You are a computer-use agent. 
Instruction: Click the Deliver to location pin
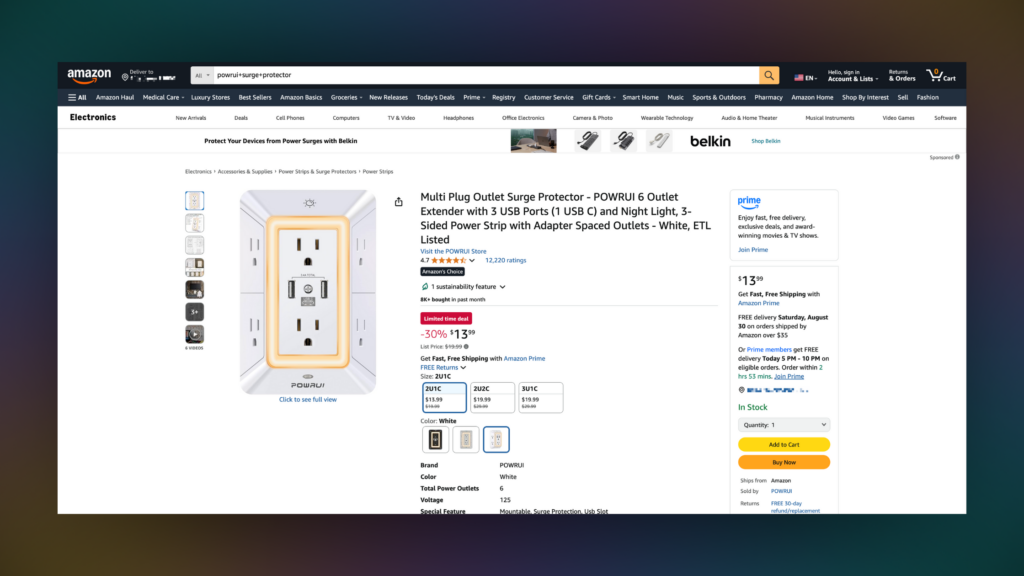click(x=125, y=77)
